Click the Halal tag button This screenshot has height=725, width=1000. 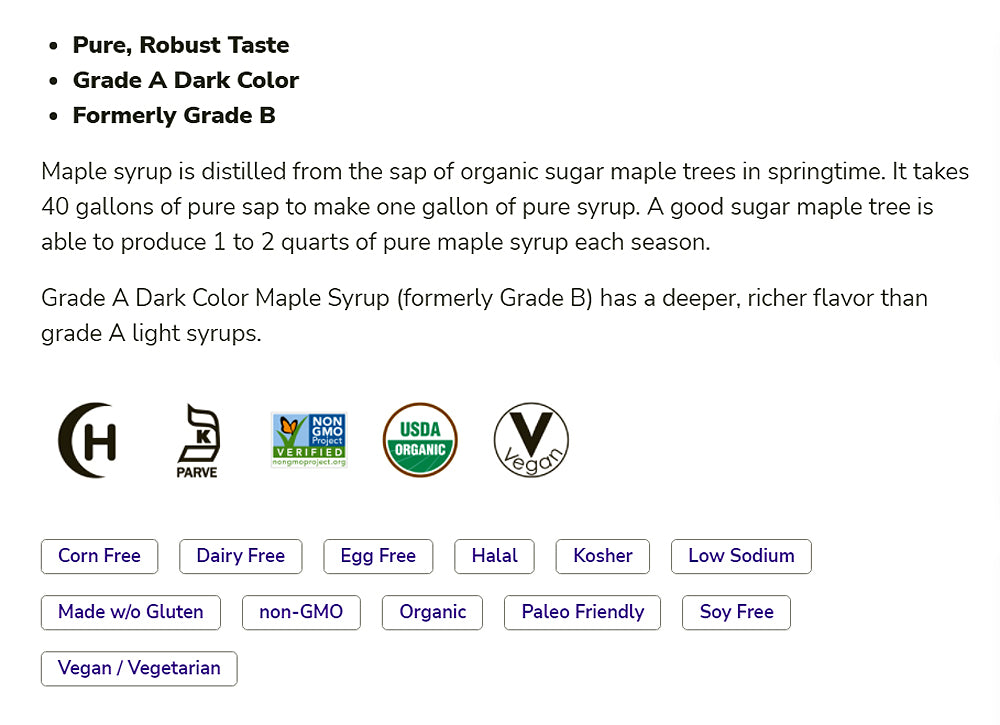tap(494, 556)
